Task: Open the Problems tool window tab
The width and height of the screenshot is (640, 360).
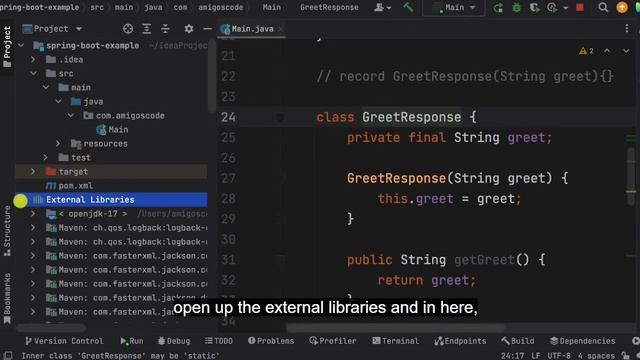Action: pyautogui.click(x=271, y=341)
